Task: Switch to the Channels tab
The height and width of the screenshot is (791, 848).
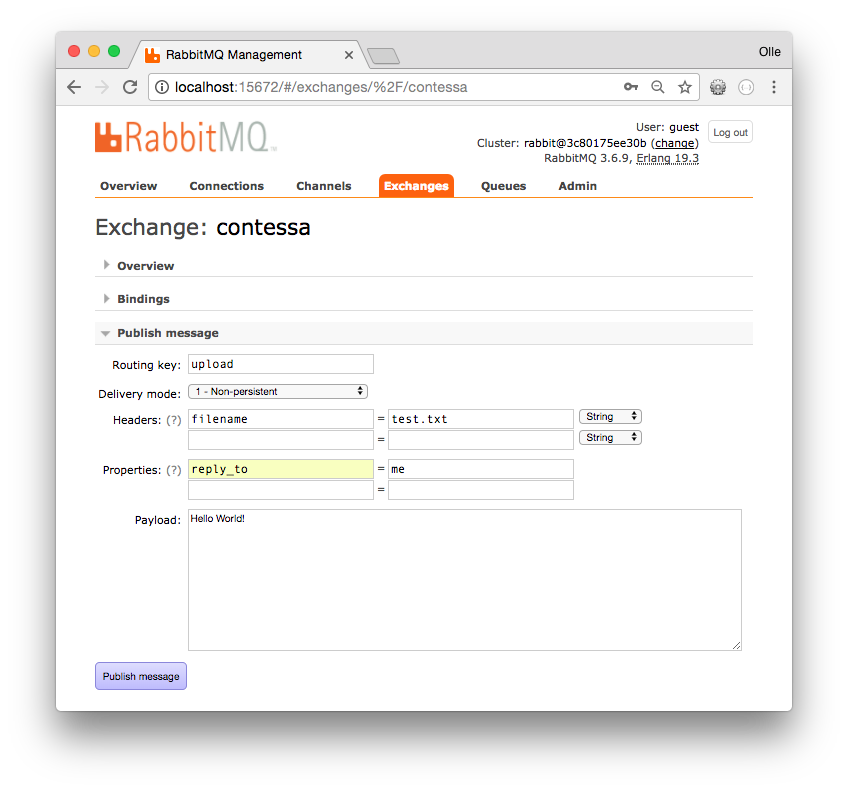Action: pos(323,186)
